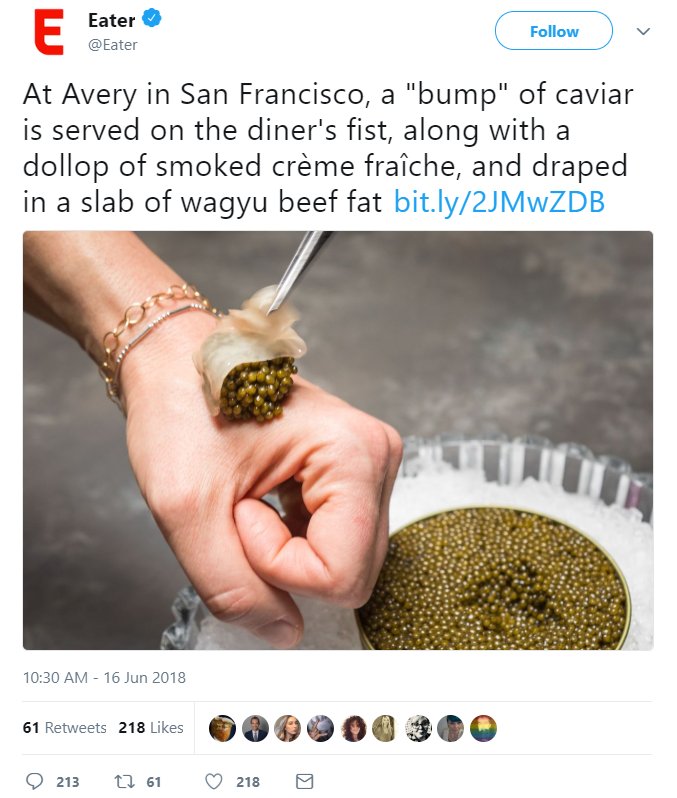
Task: Open the bit.ly/2JMwZDB link
Action: (x=499, y=202)
